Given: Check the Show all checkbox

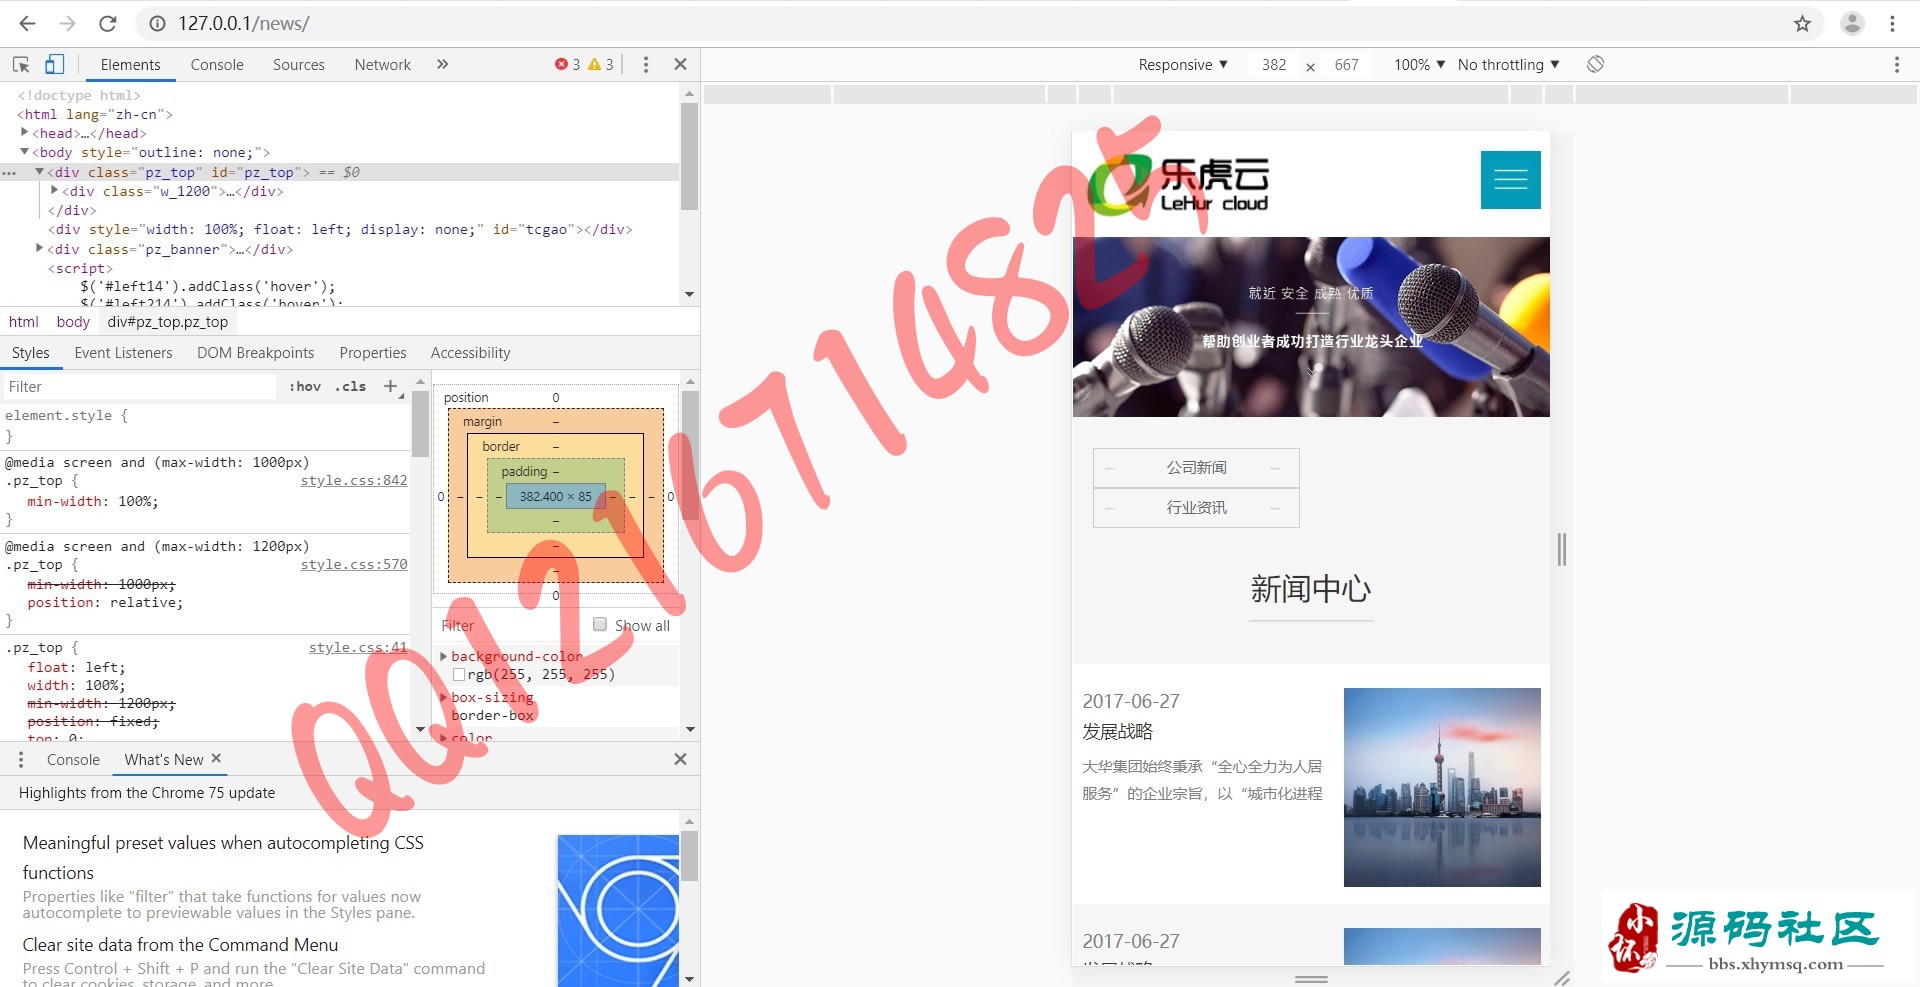Looking at the screenshot, I should pos(600,625).
